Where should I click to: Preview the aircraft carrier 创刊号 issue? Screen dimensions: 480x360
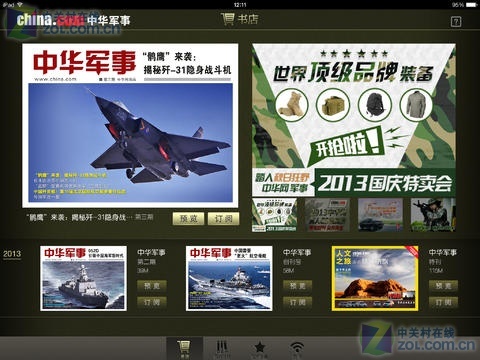click(298, 286)
